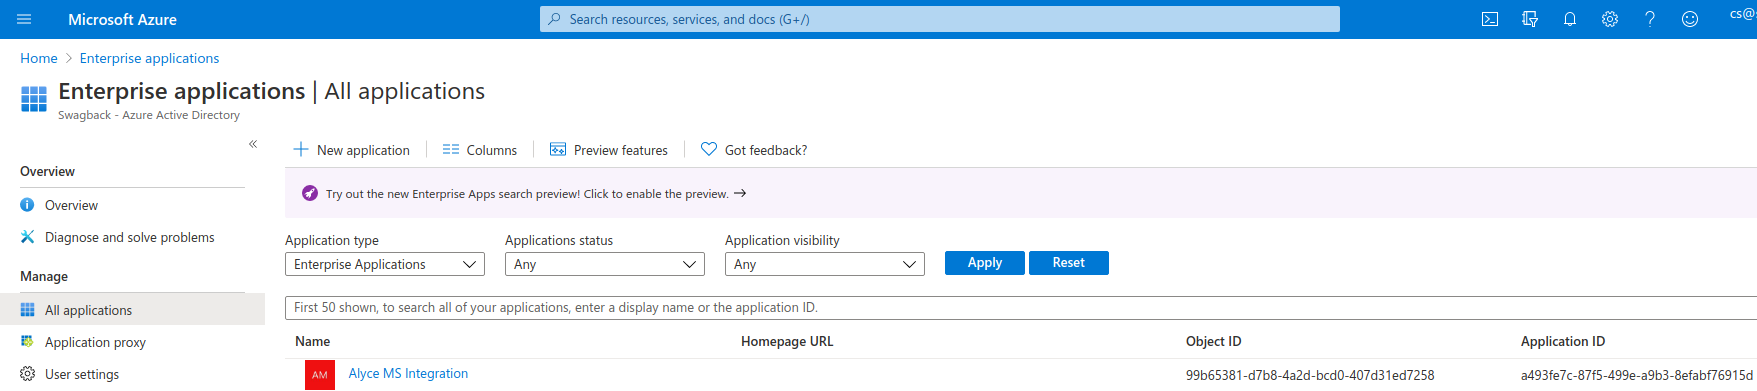
Task: Select All applications in the sidebar
Action: click(132, 310)
